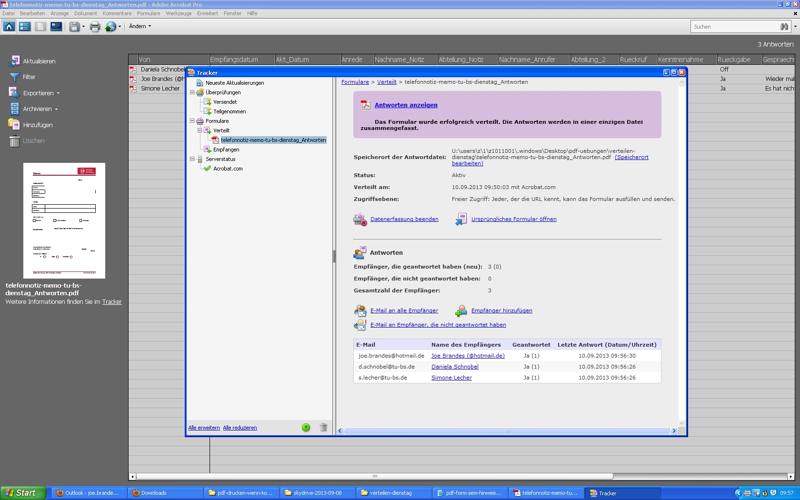Open the Archivieren dropdown
The image size is (800, 500).
tap(40, 109)
